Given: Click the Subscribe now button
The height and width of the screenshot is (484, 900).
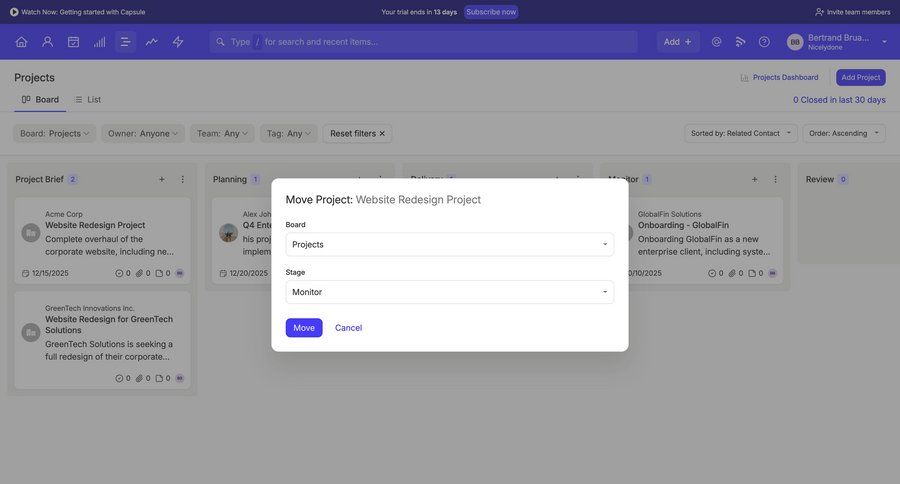Looking at the screenshot, I should tap(491, 12).
